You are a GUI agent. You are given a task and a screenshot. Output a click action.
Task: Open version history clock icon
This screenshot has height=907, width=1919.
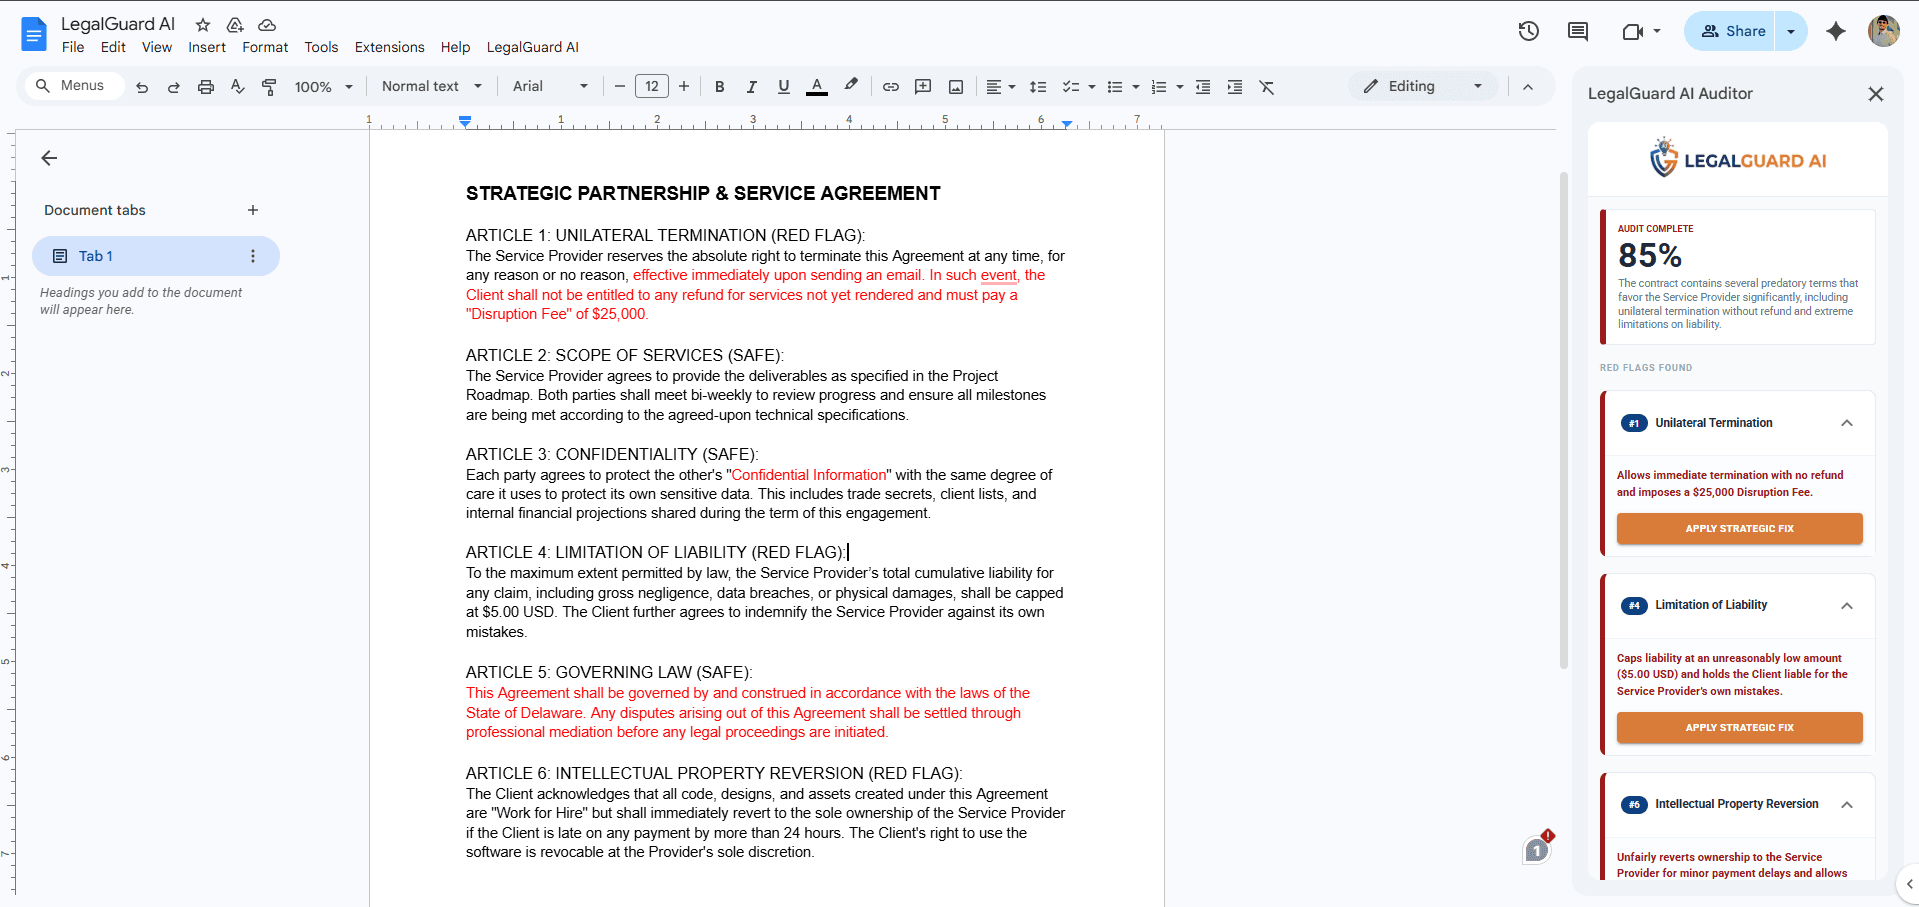[x=1528, y=31]
